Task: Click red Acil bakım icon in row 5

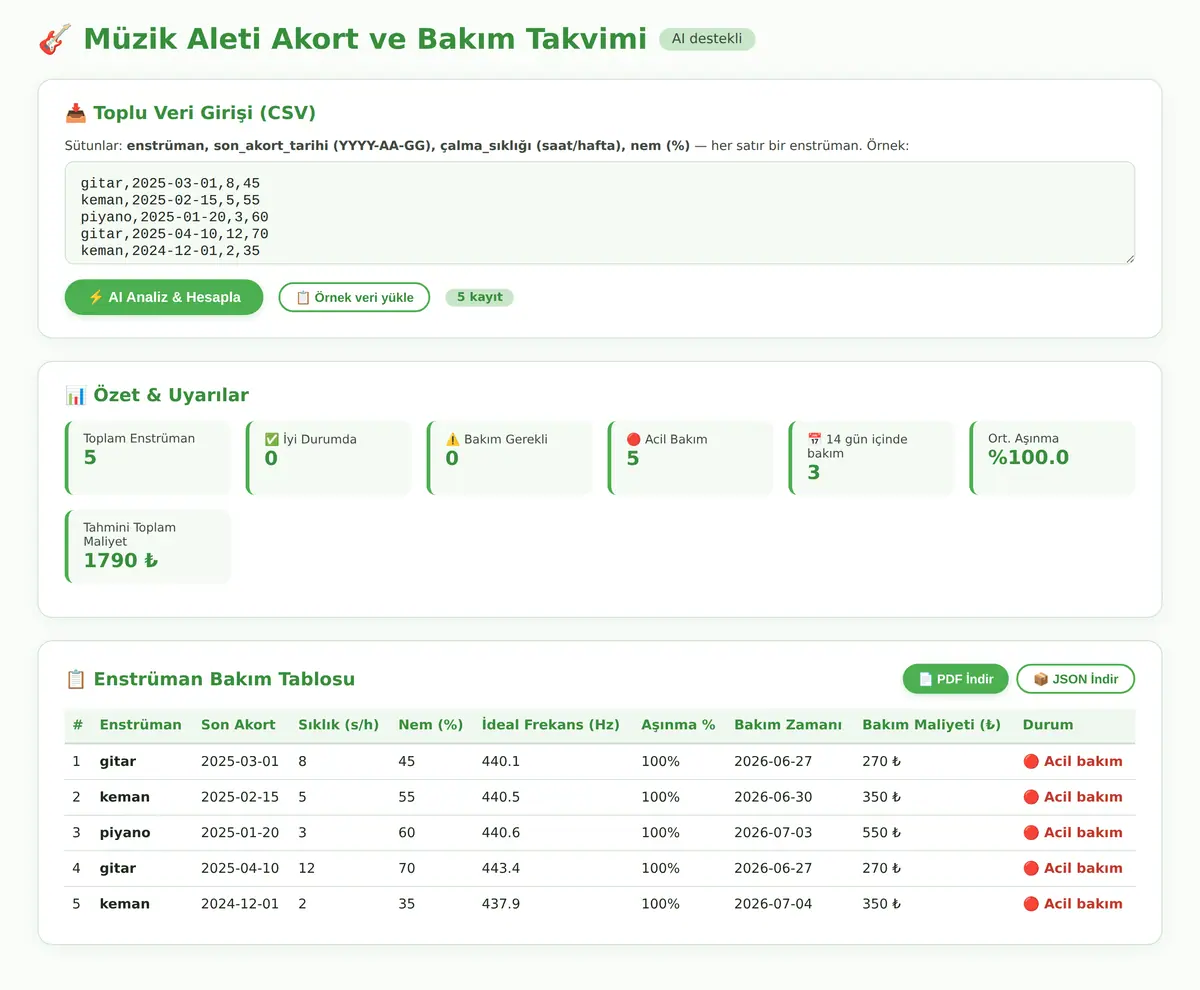Action: pos(1031,904)
